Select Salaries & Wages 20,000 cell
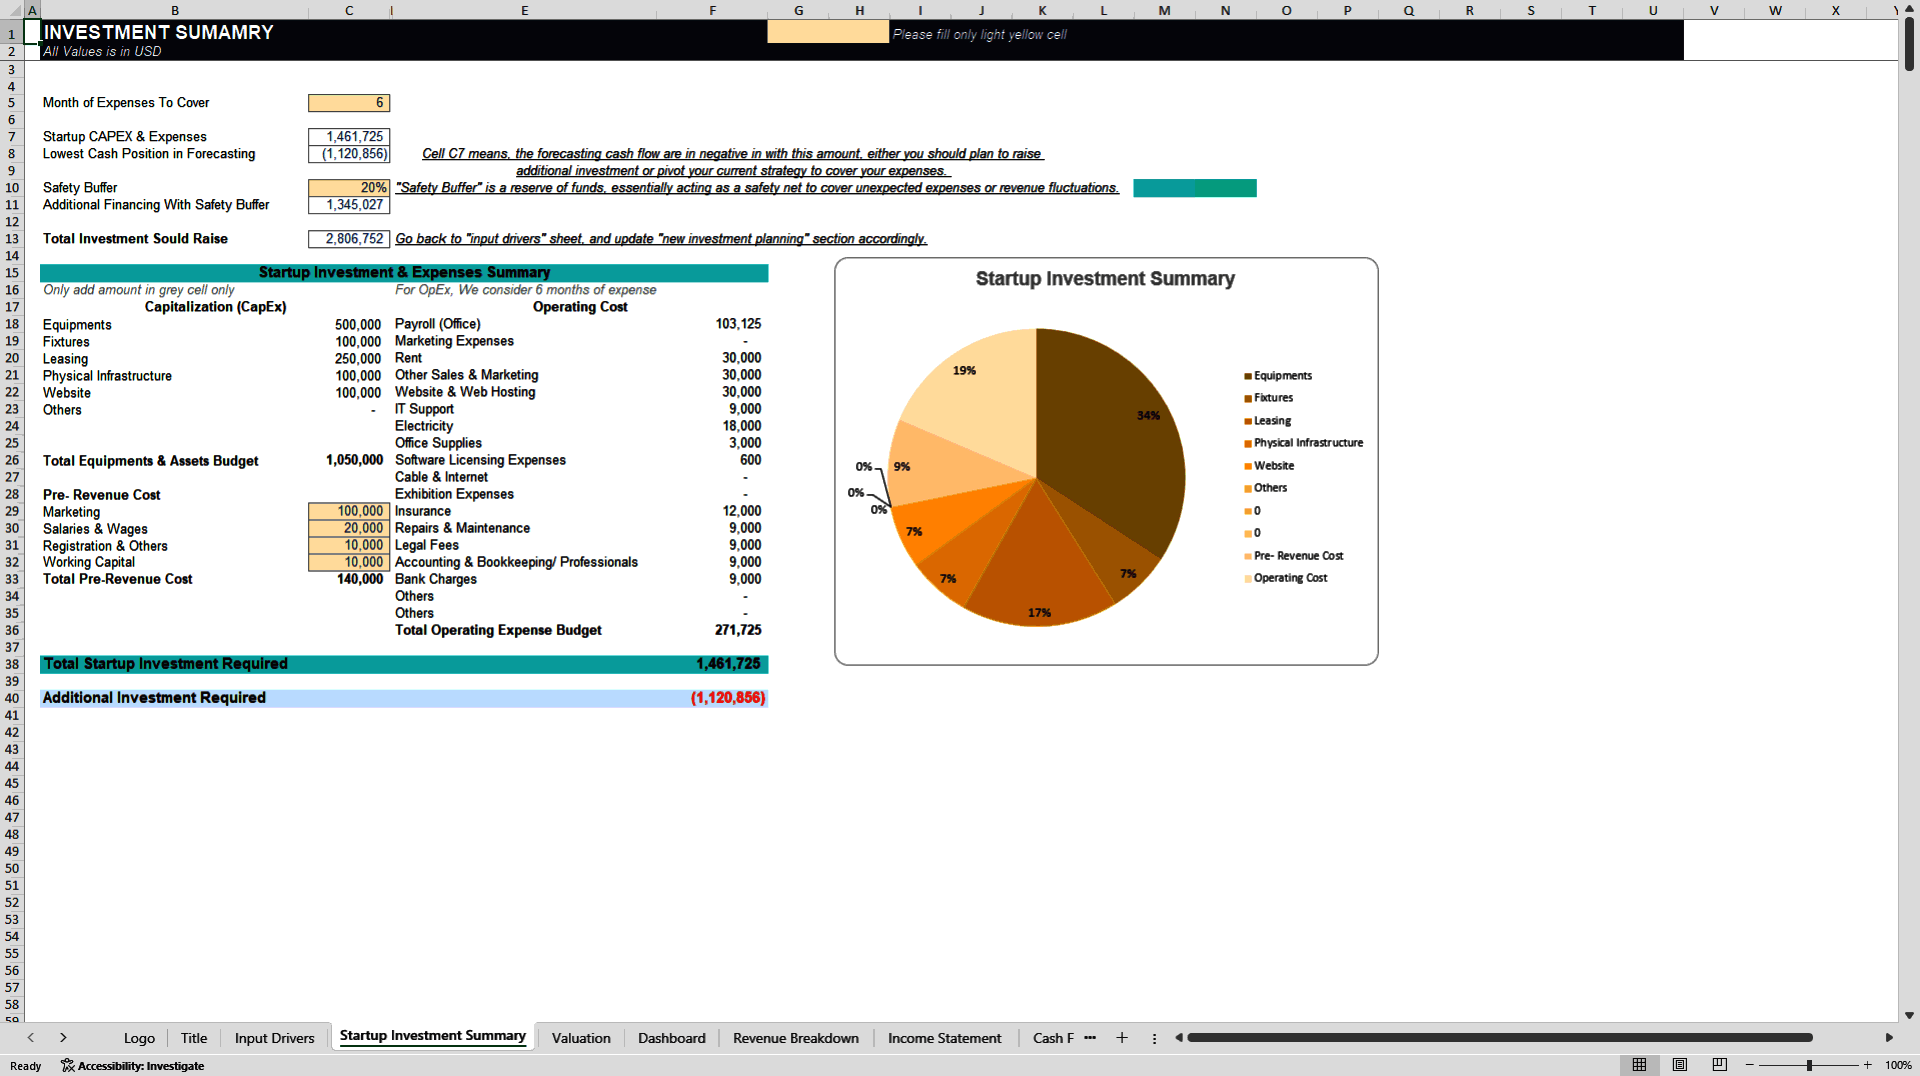 coord(349,528)
